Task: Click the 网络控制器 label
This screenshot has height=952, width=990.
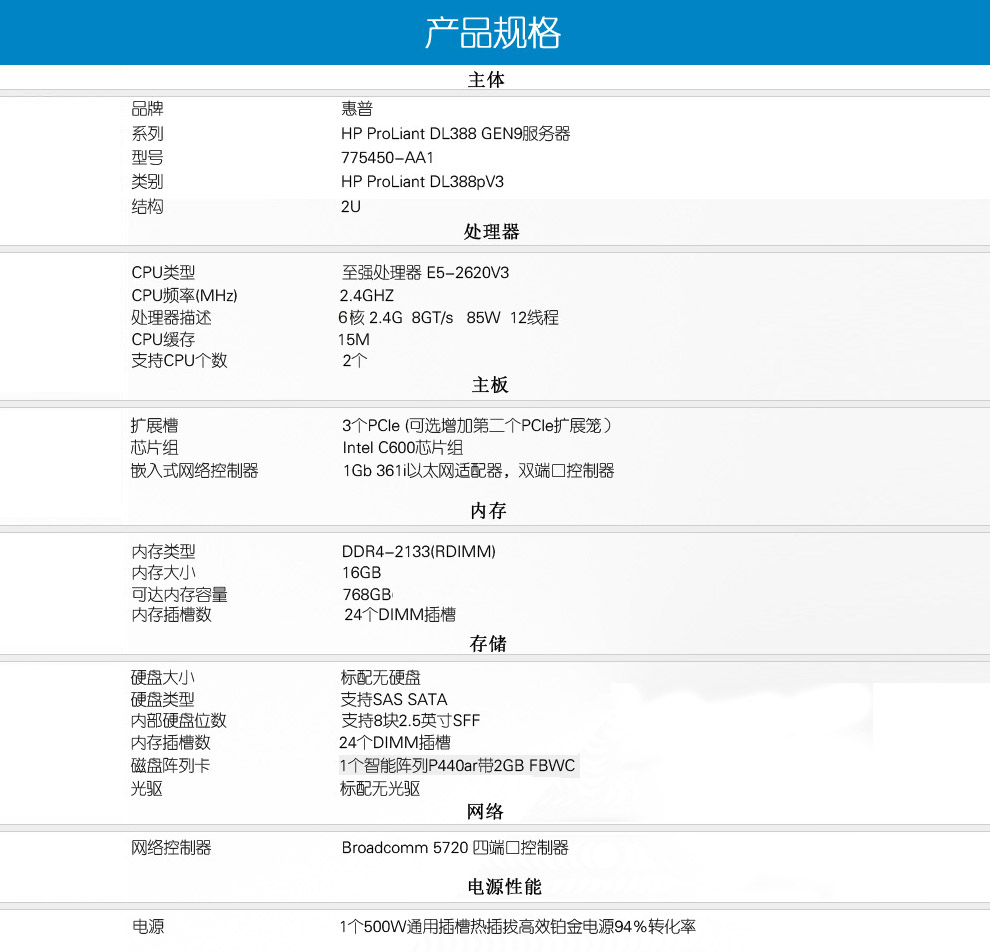Action: pyautogui.click(x=171, y=848)
